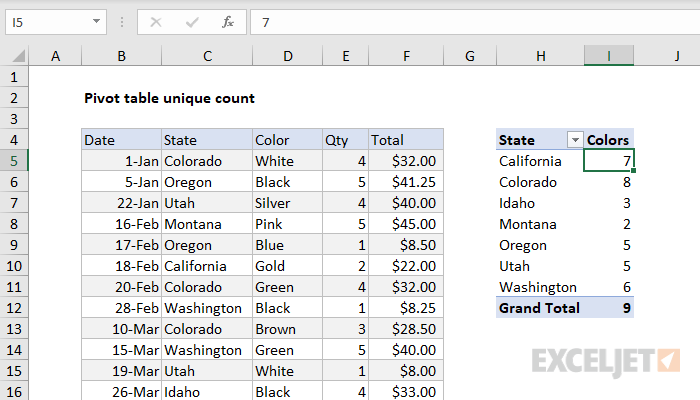The width and height of the screenshot is (700, 400).
Task: Click the enter checkmark formula bar icon
Action: pyautogui.click(x=194, y=21)
